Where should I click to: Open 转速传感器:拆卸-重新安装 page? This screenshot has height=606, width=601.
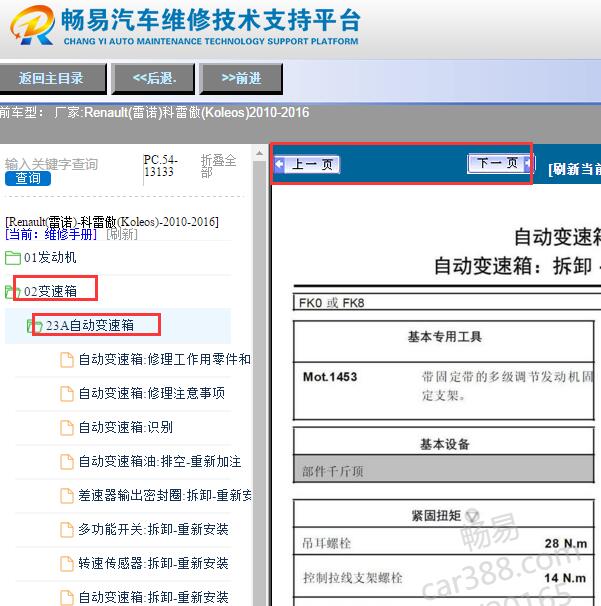[x=153, y=563]
